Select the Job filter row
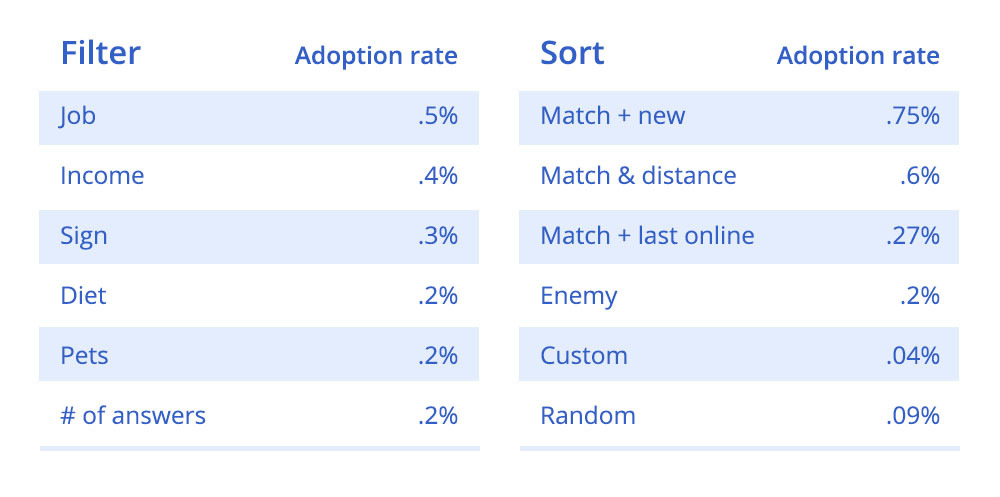The height and width of the screenshot is (497, 1000). coord(259,118)
